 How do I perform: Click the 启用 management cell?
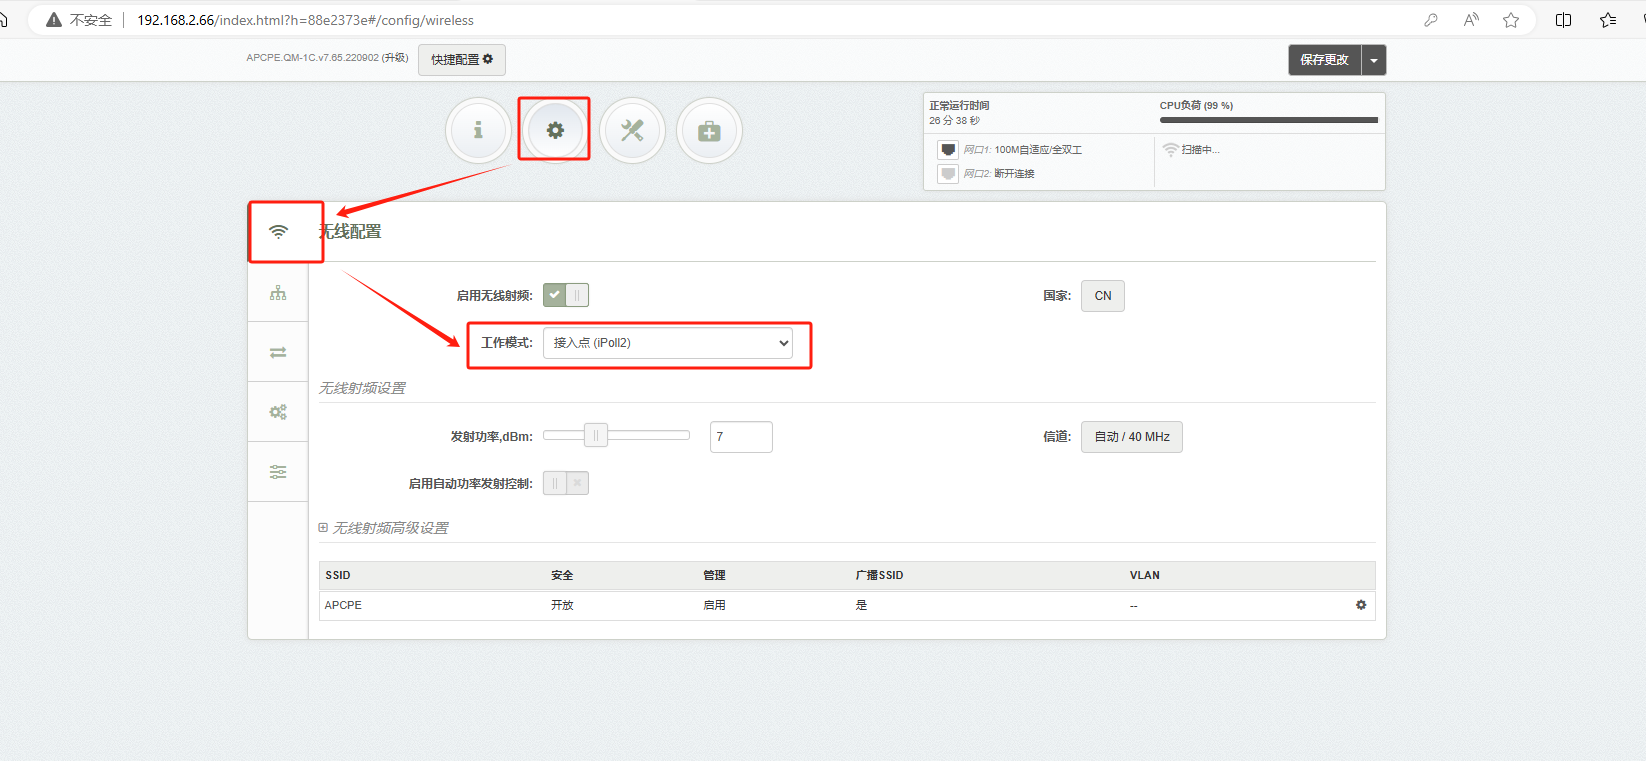(x=714, y=605)
